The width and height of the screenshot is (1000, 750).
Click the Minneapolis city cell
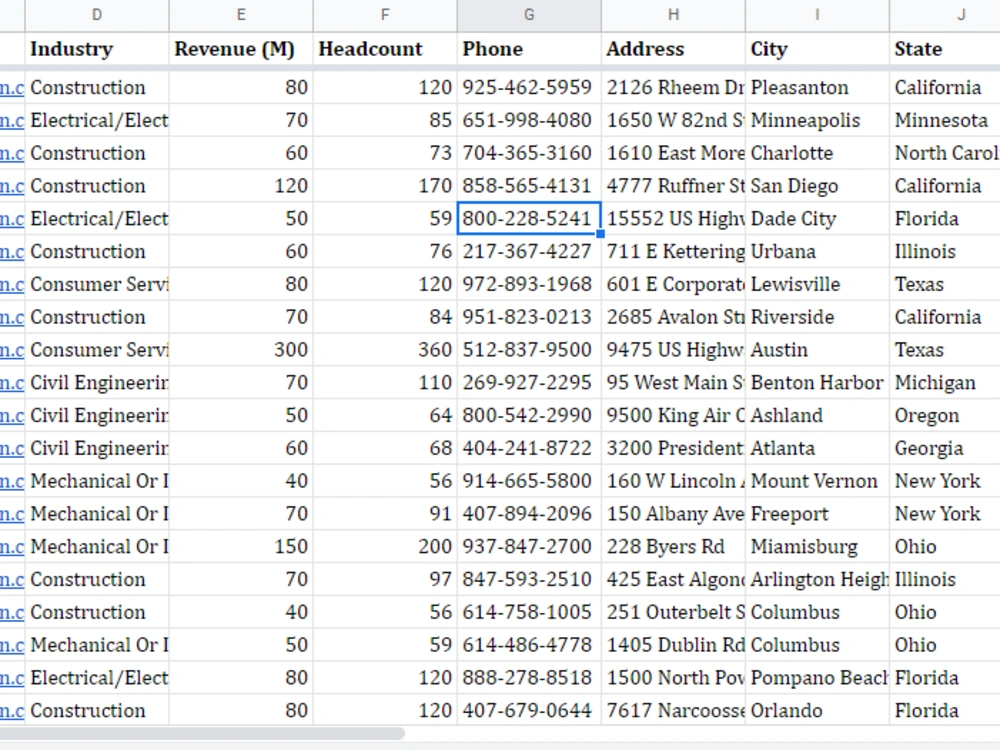click(817, 120)
